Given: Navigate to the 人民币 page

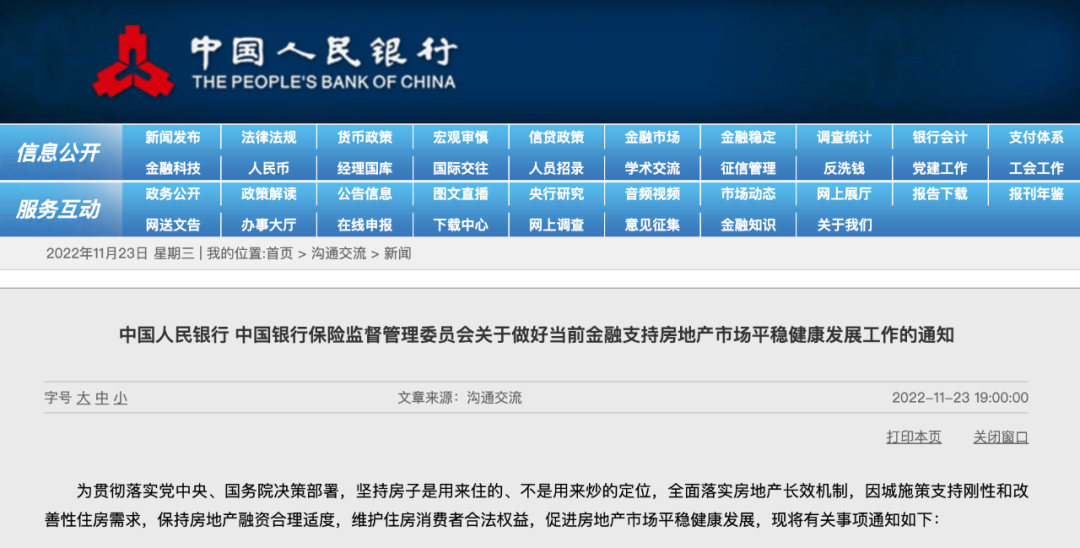Looking at the screenshot, I should coord(268,168).
